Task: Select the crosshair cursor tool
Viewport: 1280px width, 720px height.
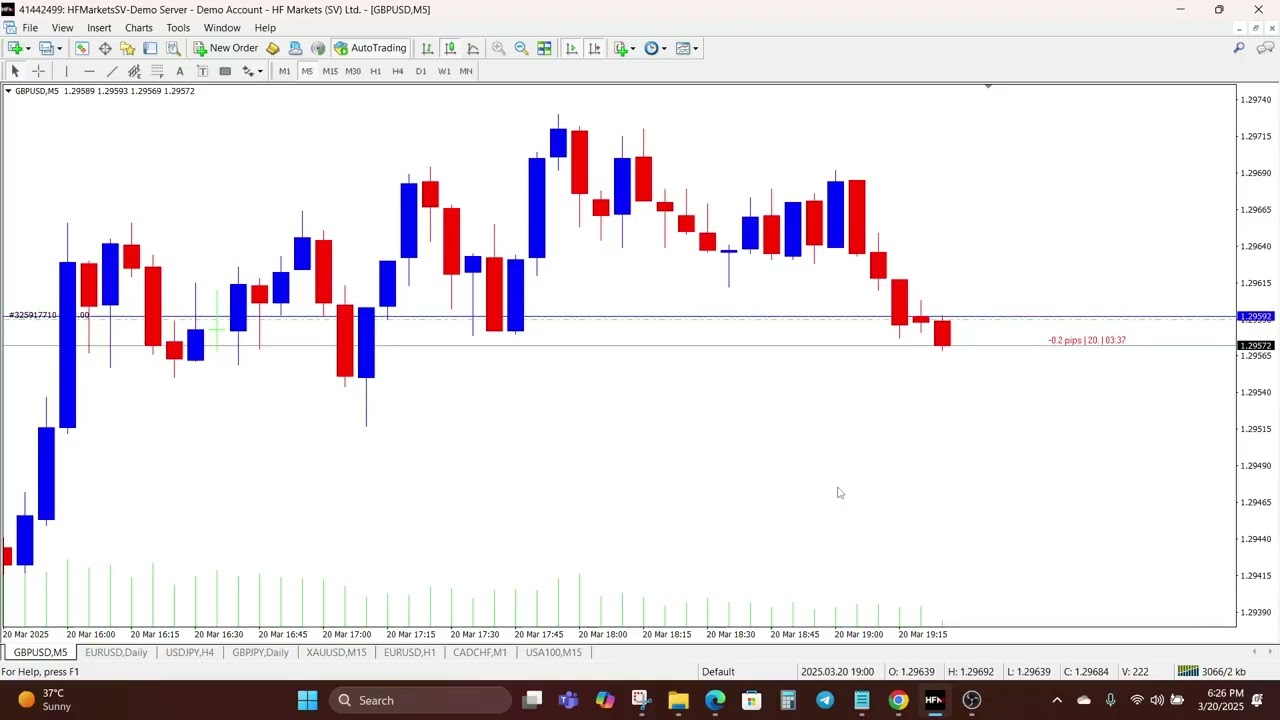Action: tap(38, 71)
